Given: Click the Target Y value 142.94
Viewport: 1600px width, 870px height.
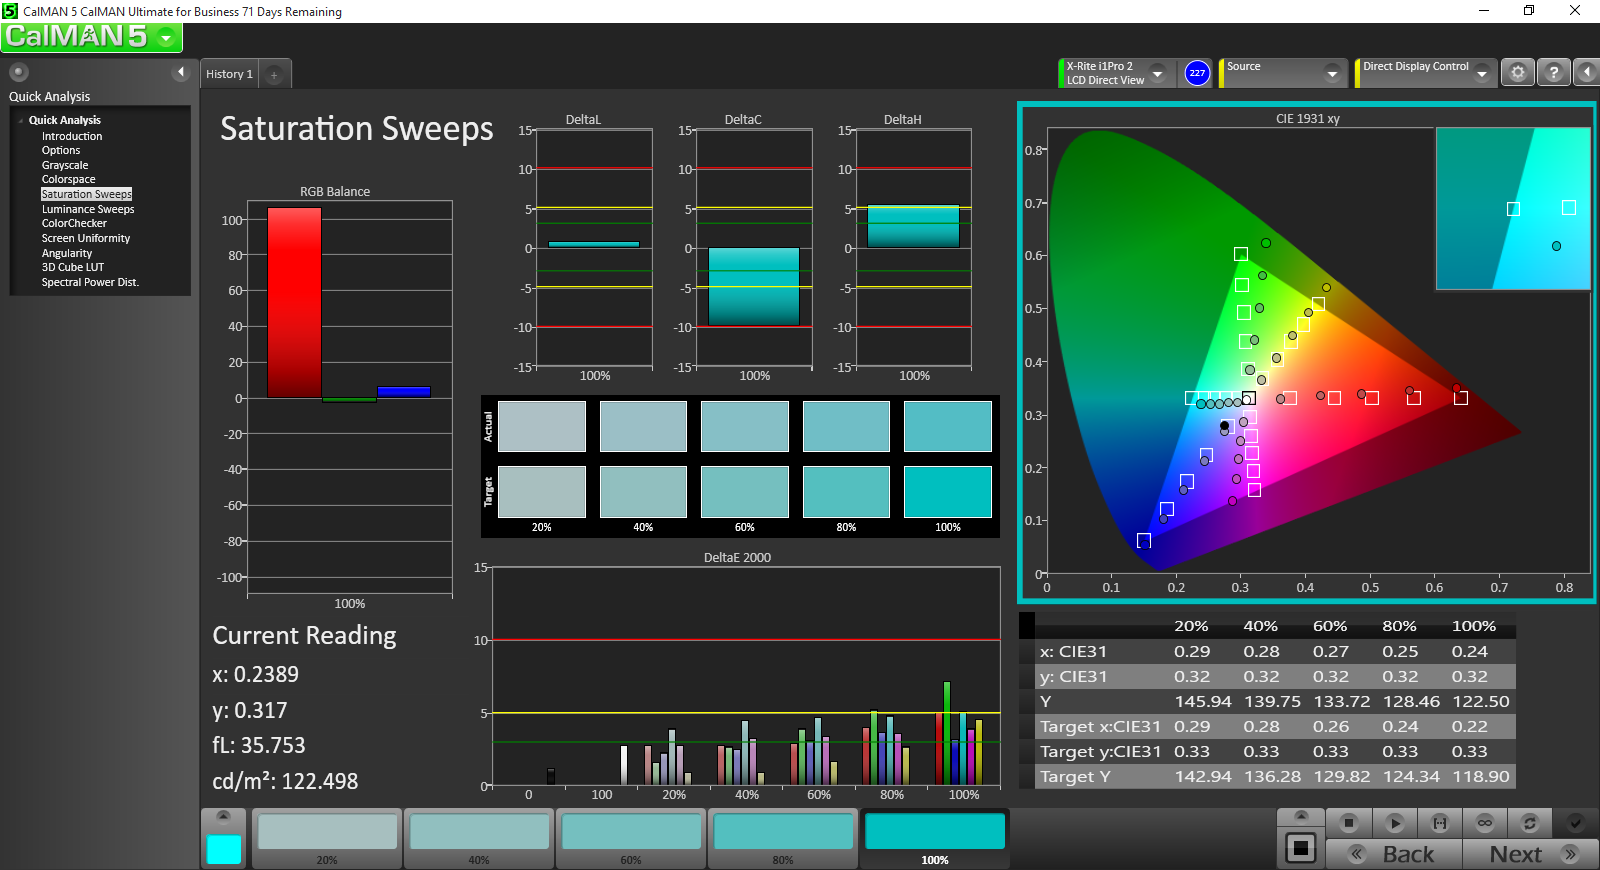Looking at the screenshot, I should [x=1203, y=777].
